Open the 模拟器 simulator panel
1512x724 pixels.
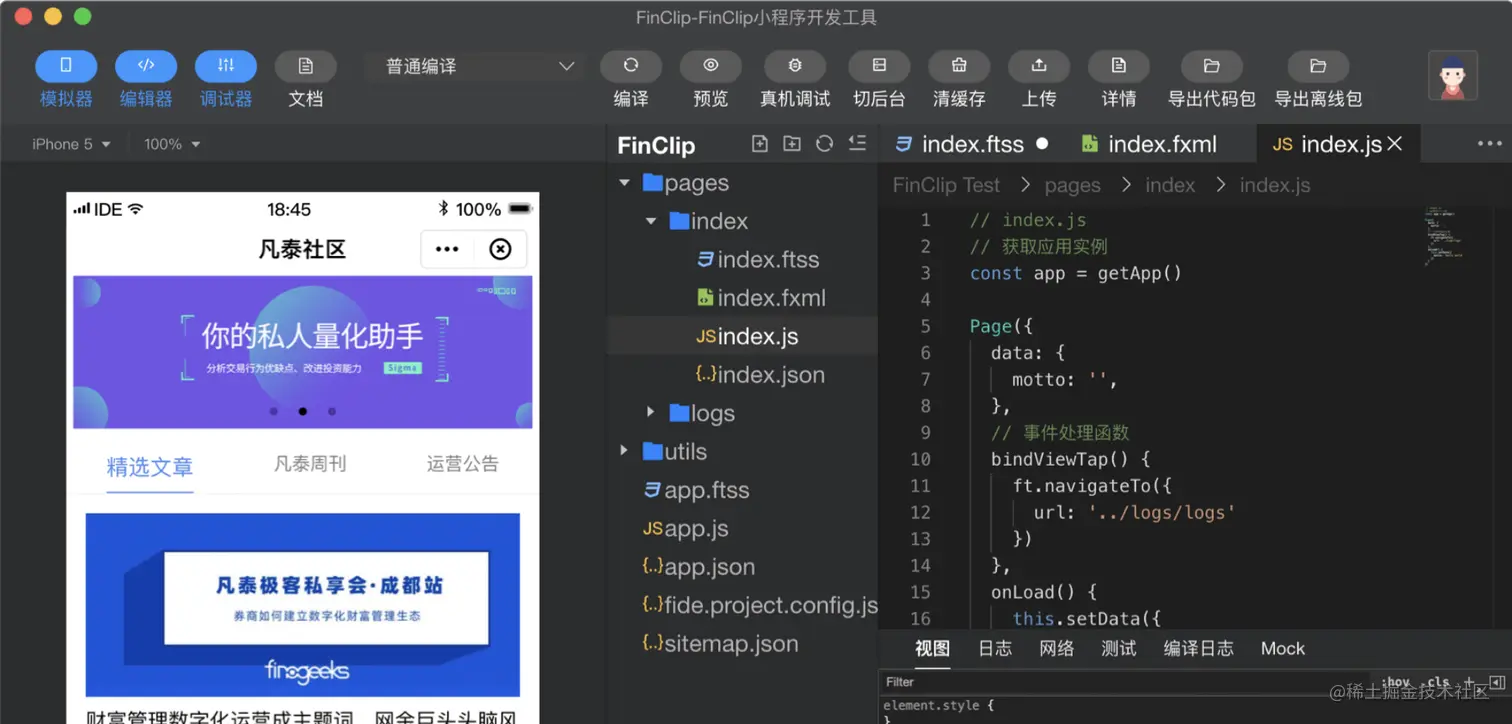65,77
